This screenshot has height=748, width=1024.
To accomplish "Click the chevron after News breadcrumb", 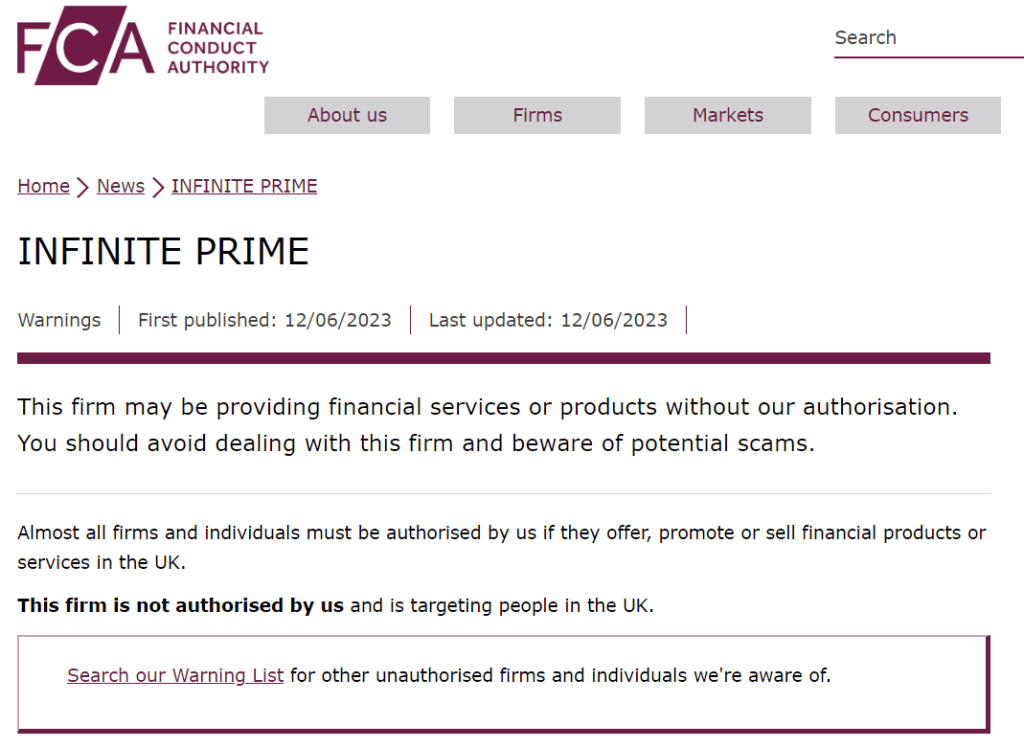I will coord(156,186).
